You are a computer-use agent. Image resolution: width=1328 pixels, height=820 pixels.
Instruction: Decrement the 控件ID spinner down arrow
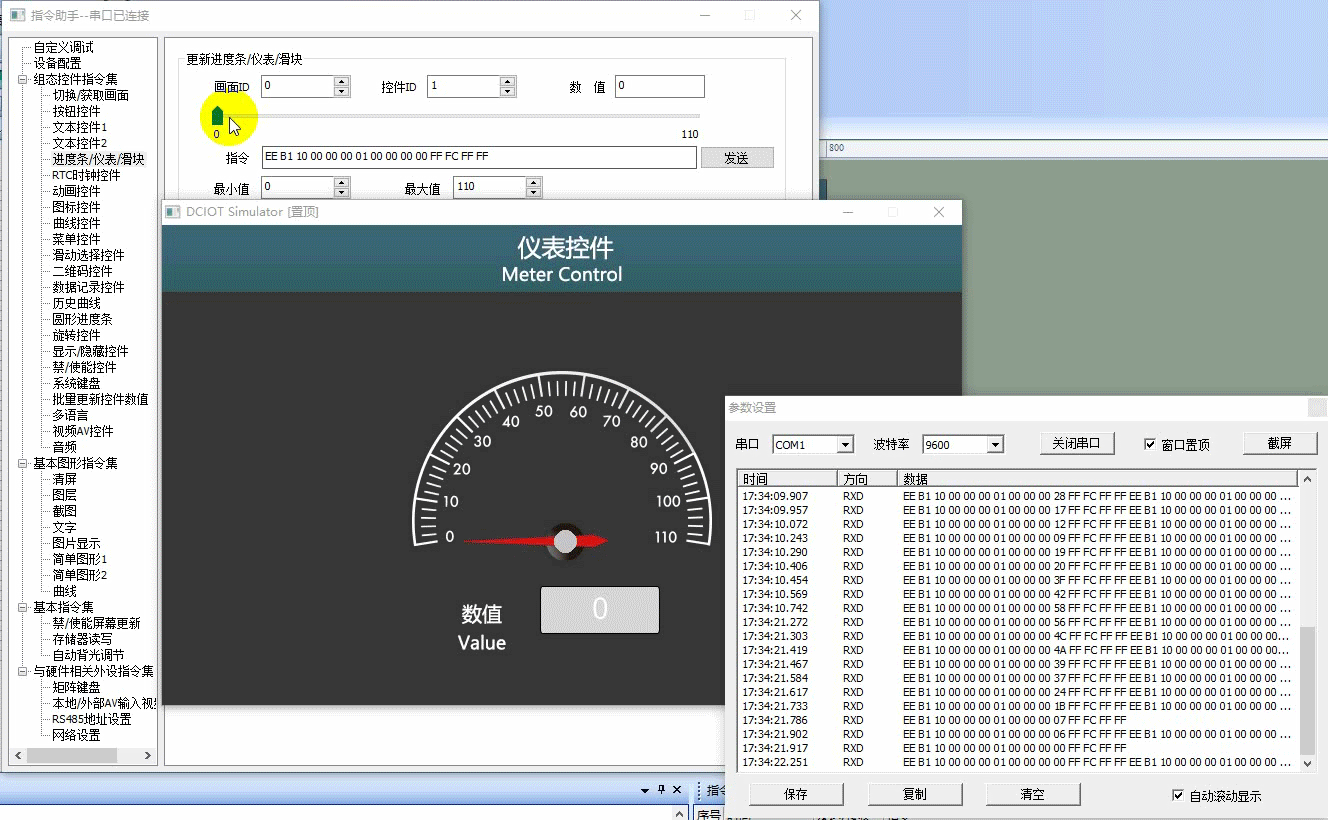pos(507,92)
